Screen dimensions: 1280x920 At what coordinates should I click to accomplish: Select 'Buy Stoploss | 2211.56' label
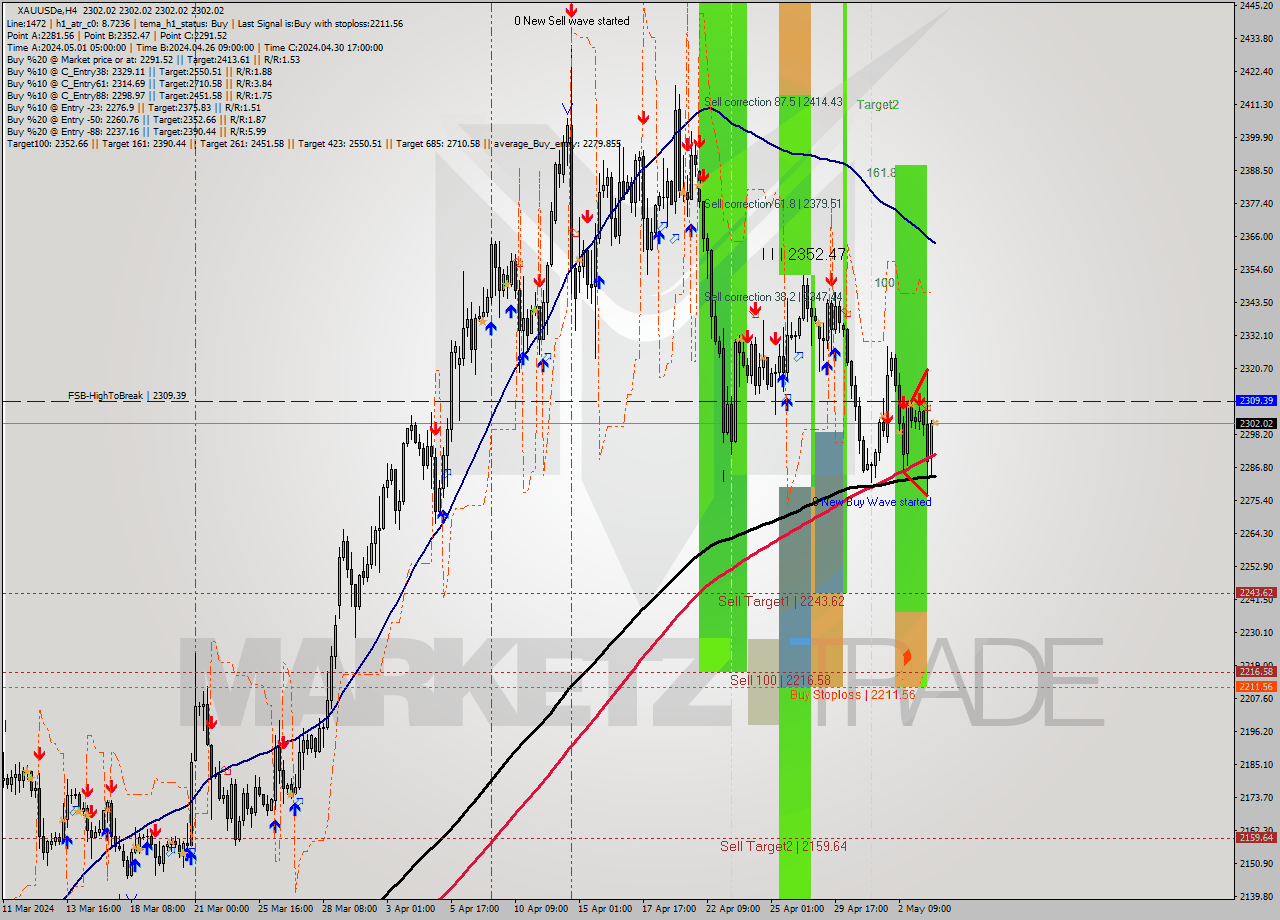tap(852, 694)
